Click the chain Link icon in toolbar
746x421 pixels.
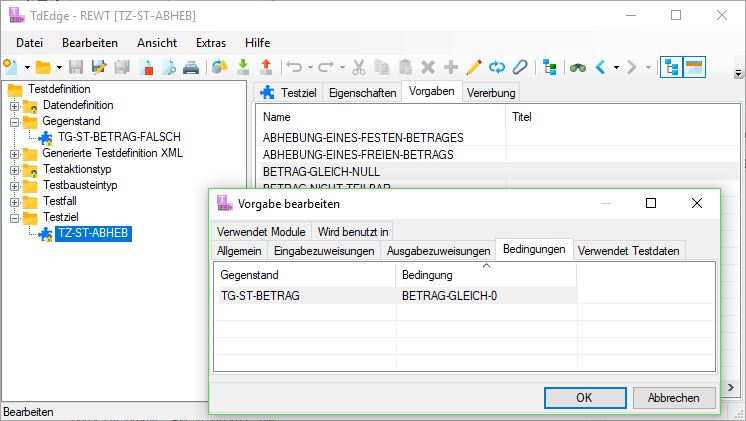[x=519, y=68]
